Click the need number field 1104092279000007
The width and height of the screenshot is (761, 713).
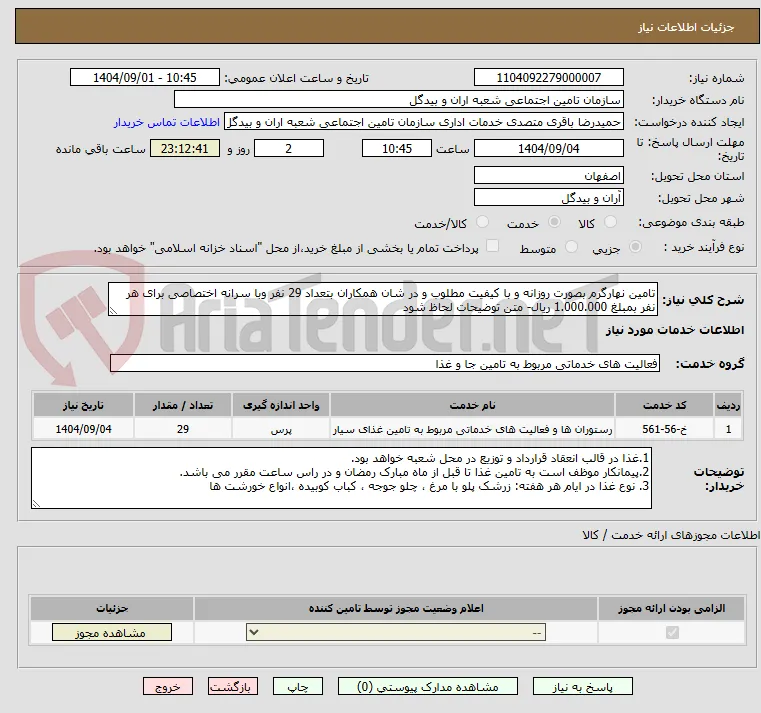click(x=549, y=77)
